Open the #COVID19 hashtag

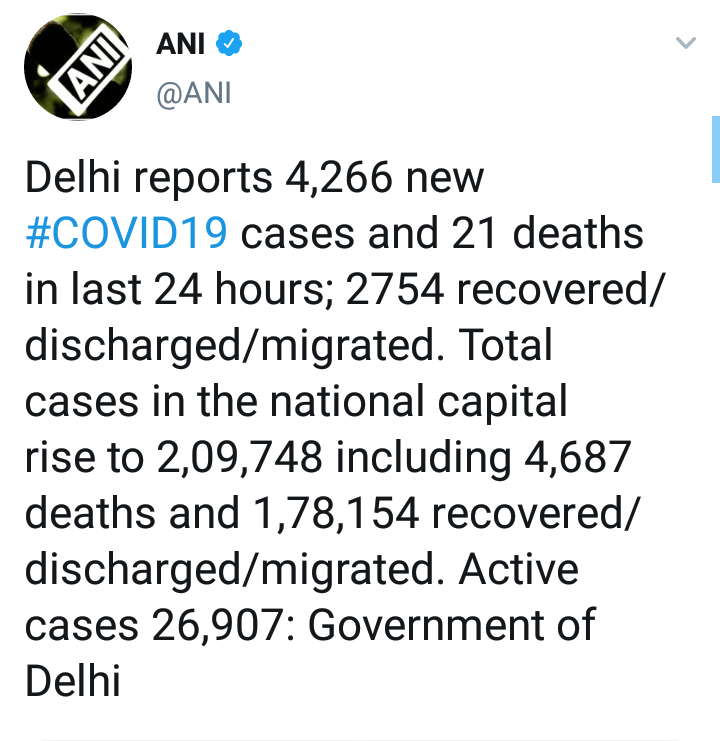127,234
